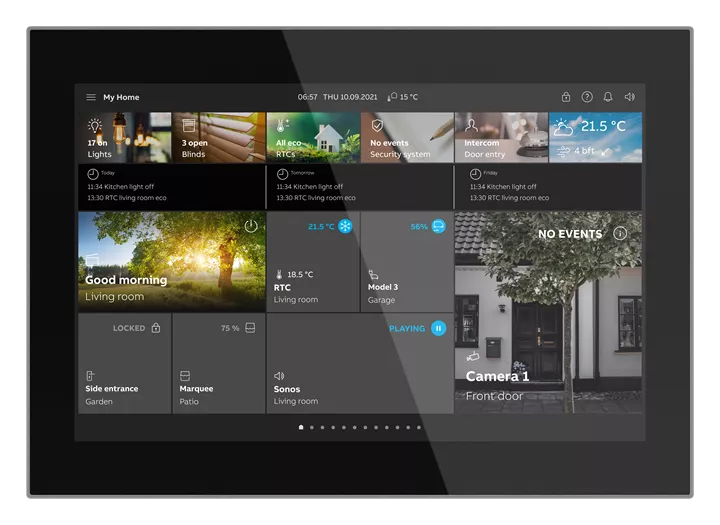Open the Sonos Living room tile
720x525 pixels.
tap(360, 364)
